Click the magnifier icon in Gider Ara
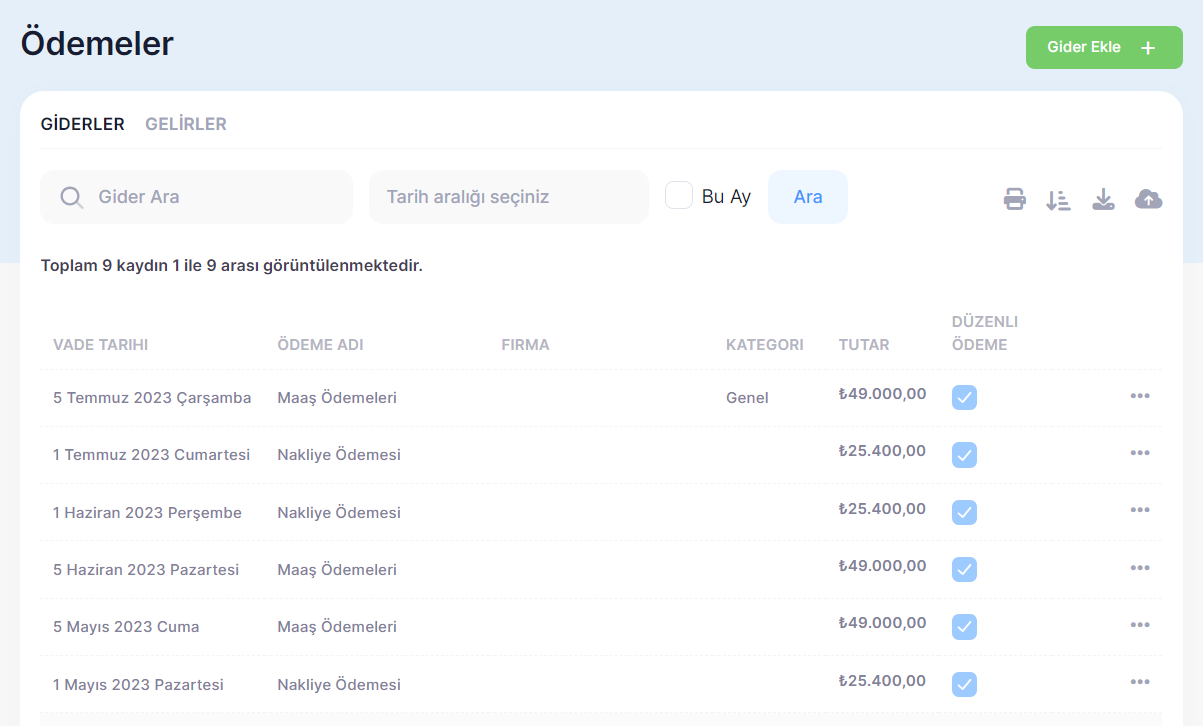The width and height of the screenshot is (1203, 726). pyautogui.click(x=71, y=197)
